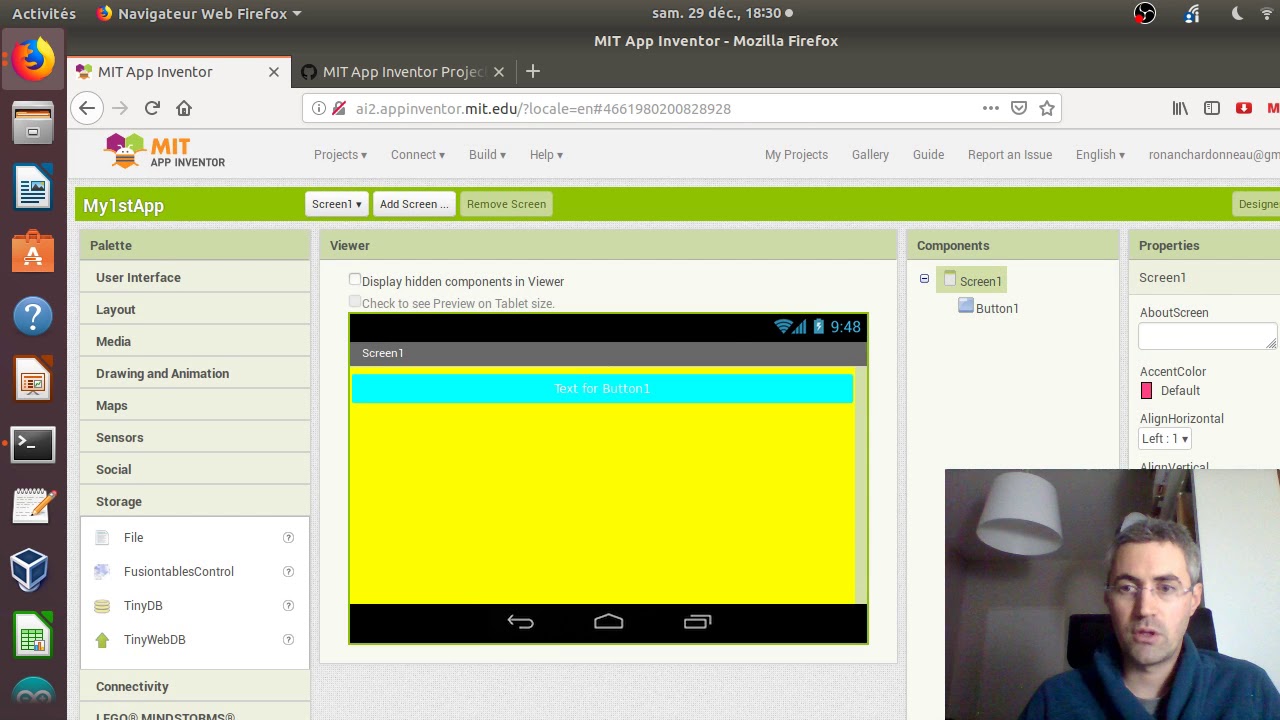The image size is (1280, 720).
Task: Open Ubuntu Software store icon
Action: pos(33,251)
